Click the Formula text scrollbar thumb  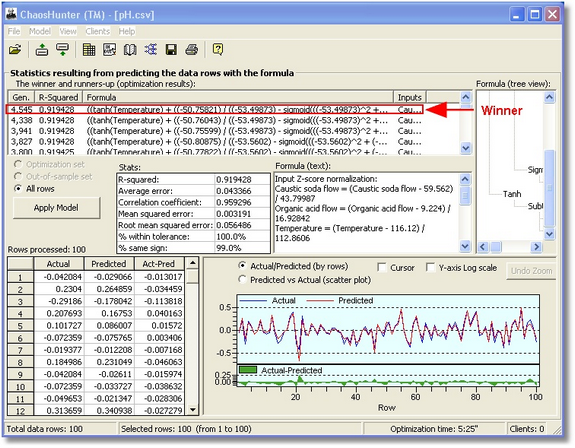[465, 195]
